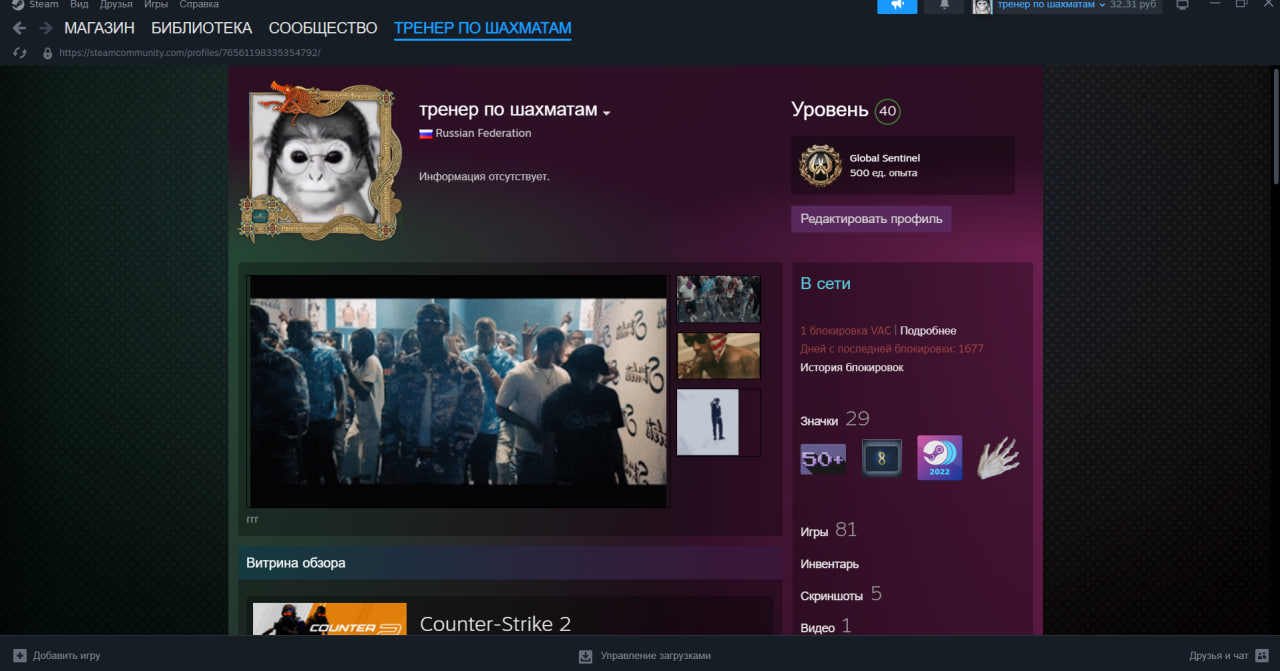
Task: Go back with the back arrow
Action: coord(19,28)
